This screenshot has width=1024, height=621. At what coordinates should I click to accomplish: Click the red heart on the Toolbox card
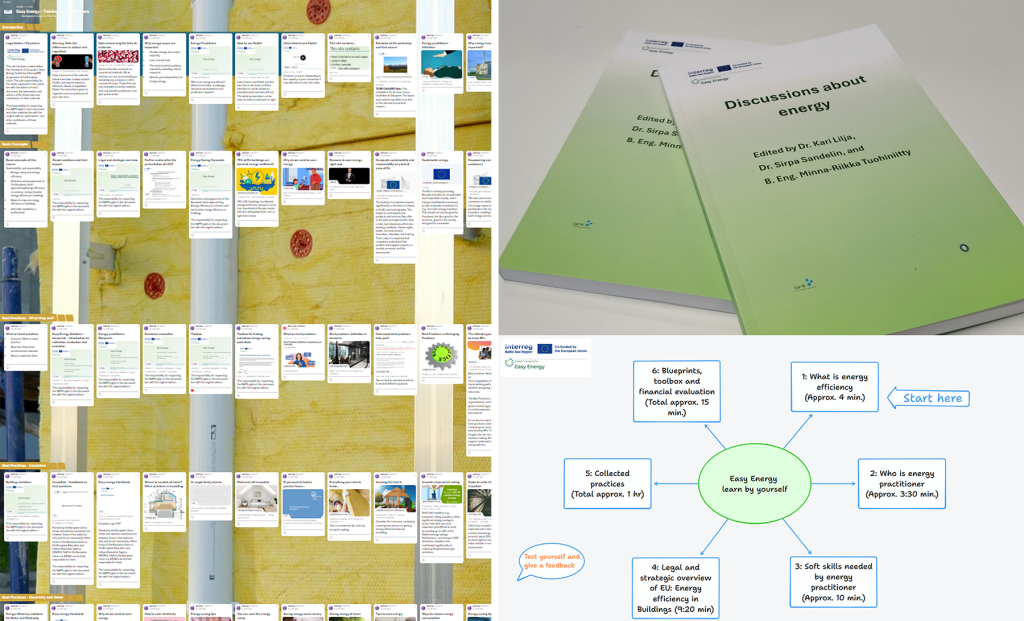coord(193,390)
